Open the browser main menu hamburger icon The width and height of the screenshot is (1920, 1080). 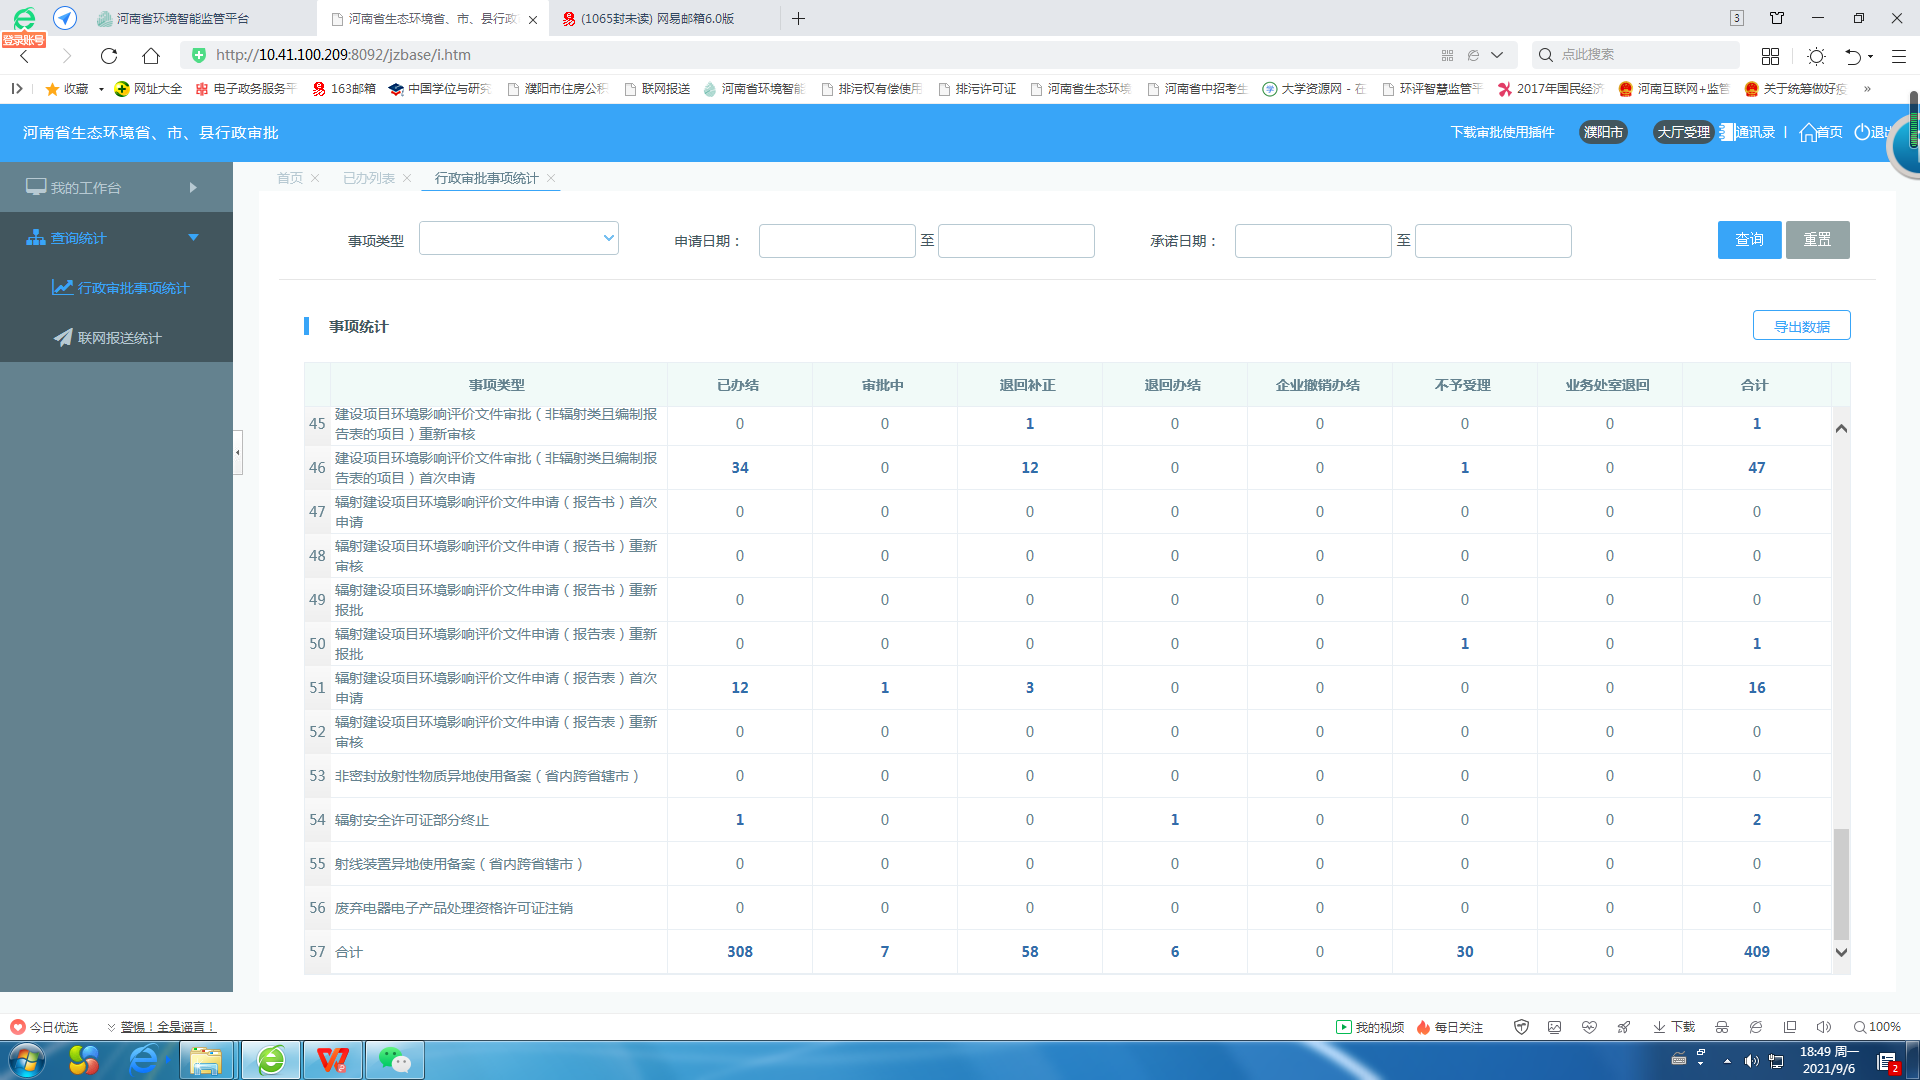(1899, 56)
